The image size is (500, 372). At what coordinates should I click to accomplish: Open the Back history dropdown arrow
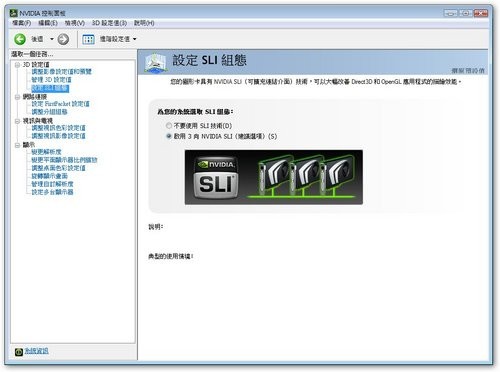click(x=52, y=39)
